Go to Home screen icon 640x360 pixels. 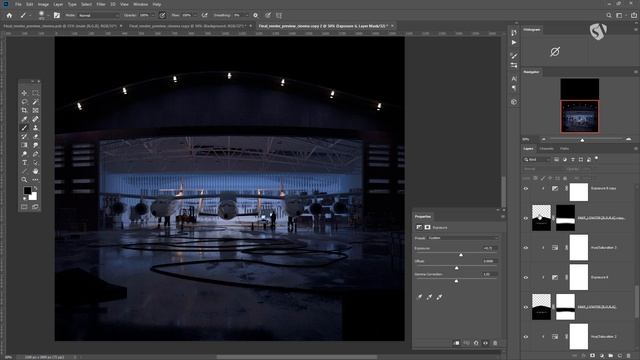[x=9, y=15]
